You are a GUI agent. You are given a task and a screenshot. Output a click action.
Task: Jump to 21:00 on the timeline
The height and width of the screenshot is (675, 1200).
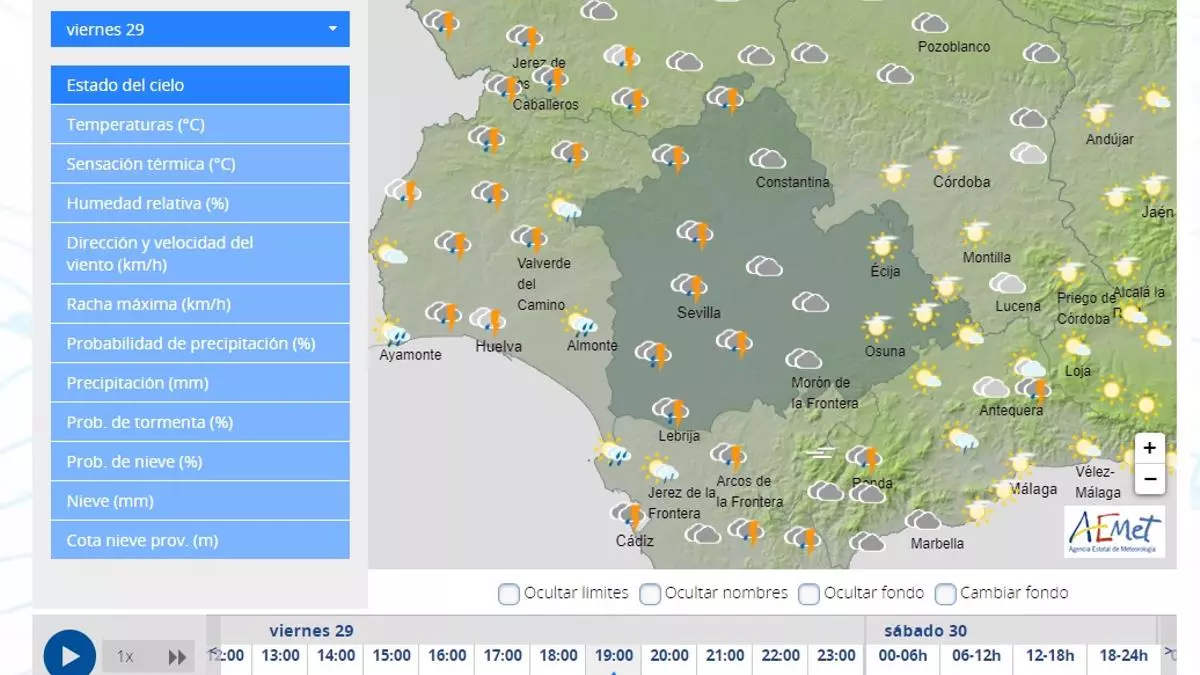coord(726,656)
